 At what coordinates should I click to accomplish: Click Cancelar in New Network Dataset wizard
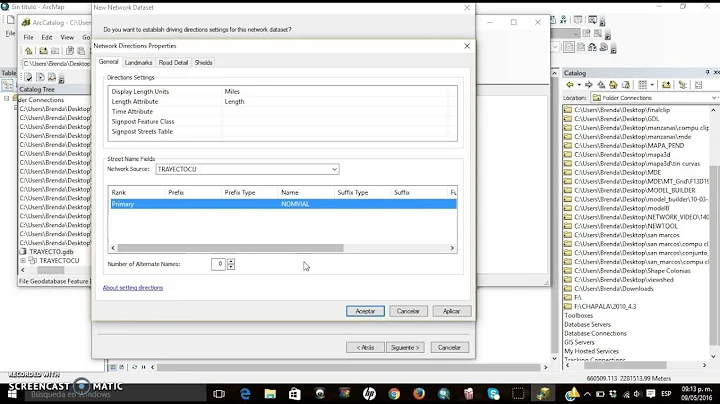click(449, 348)
